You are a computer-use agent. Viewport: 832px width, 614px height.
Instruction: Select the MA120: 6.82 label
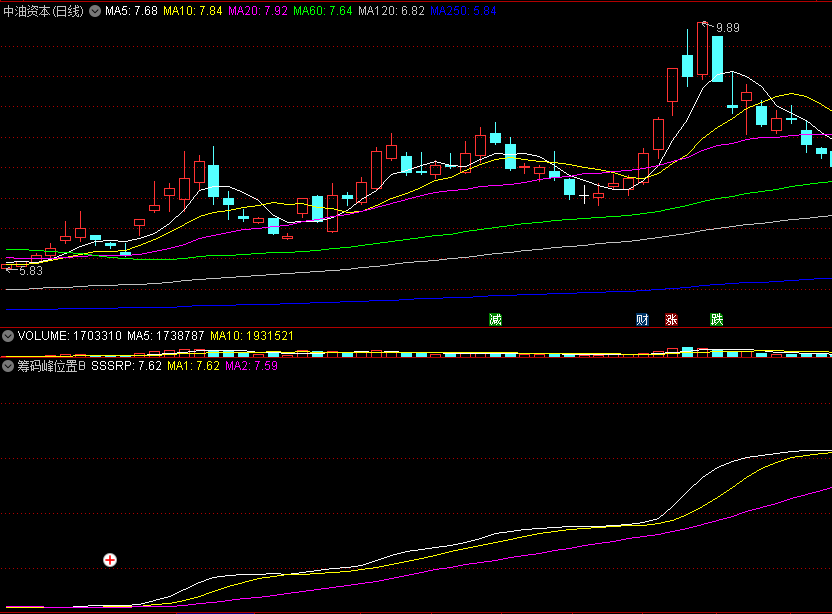(x=391, y=11)
